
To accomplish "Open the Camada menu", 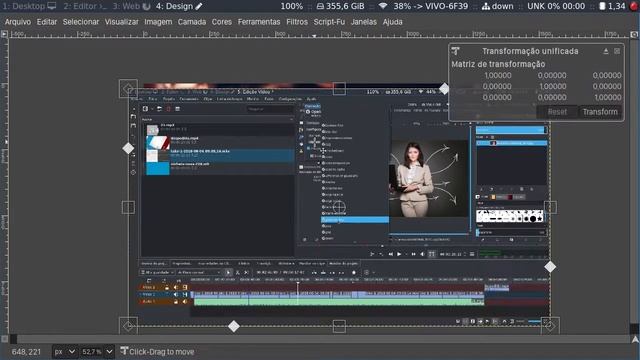I will (x=192, y=22).
